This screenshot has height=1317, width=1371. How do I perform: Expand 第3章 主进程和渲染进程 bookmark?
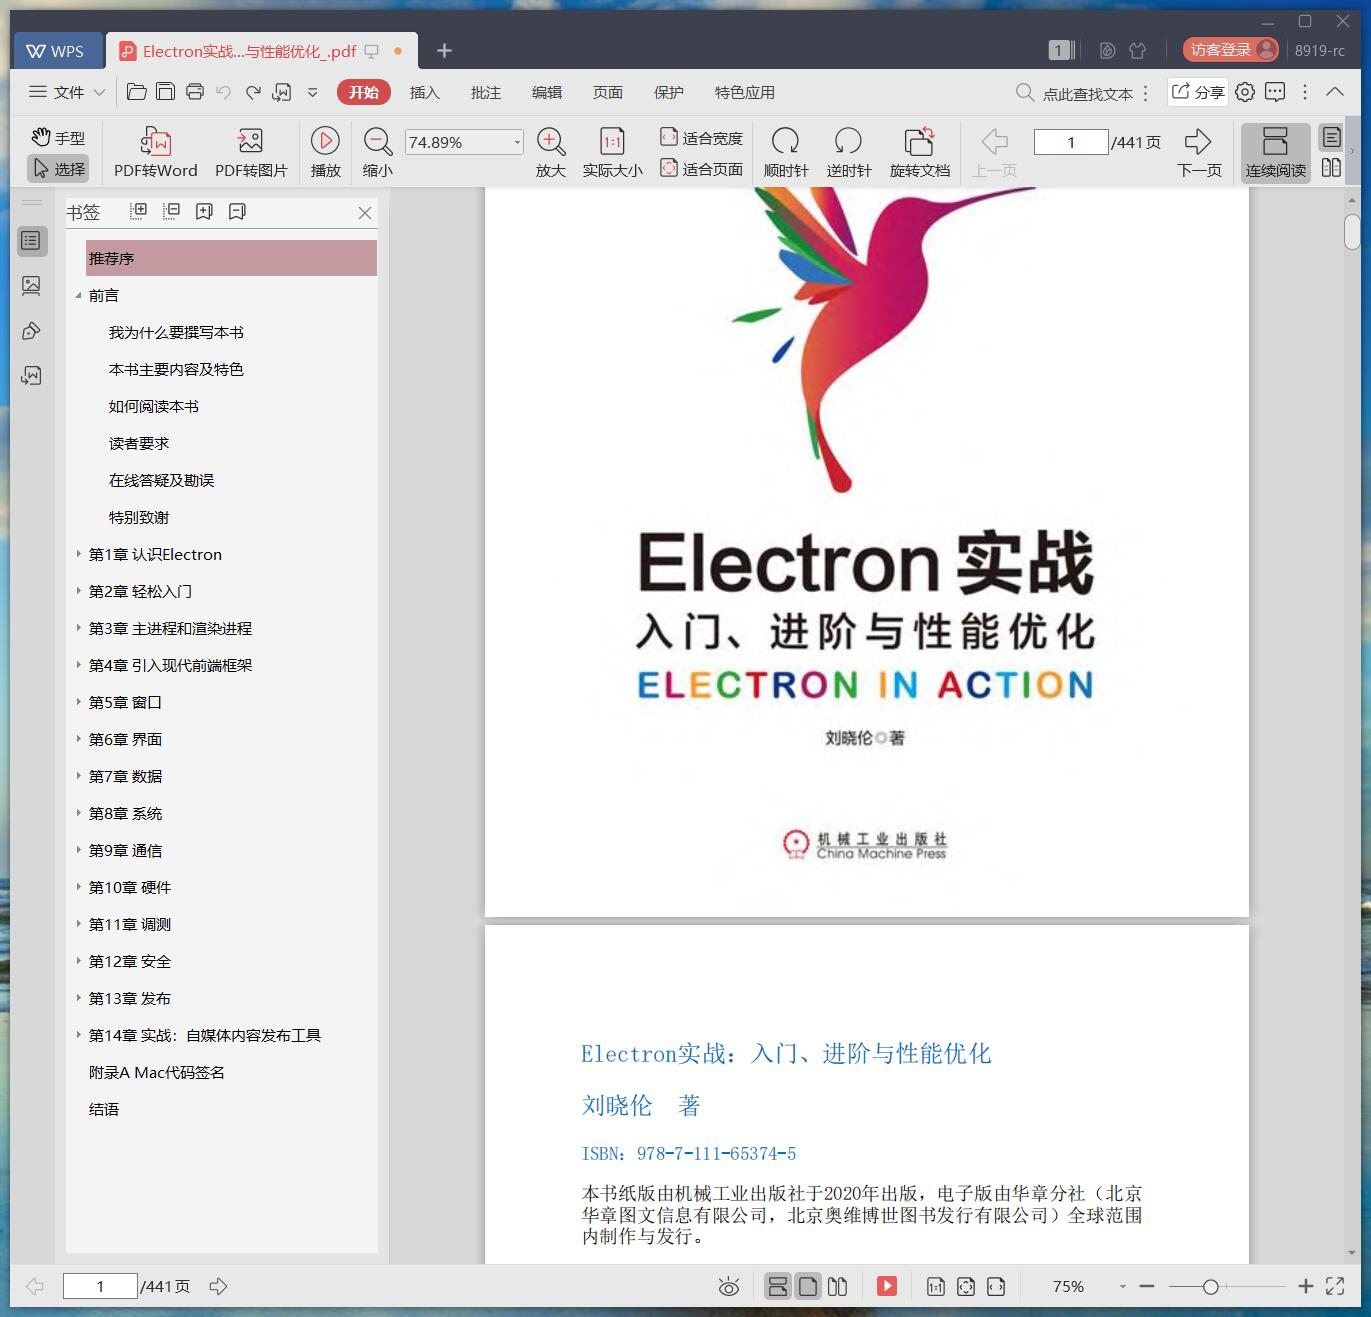coord(78,627)
